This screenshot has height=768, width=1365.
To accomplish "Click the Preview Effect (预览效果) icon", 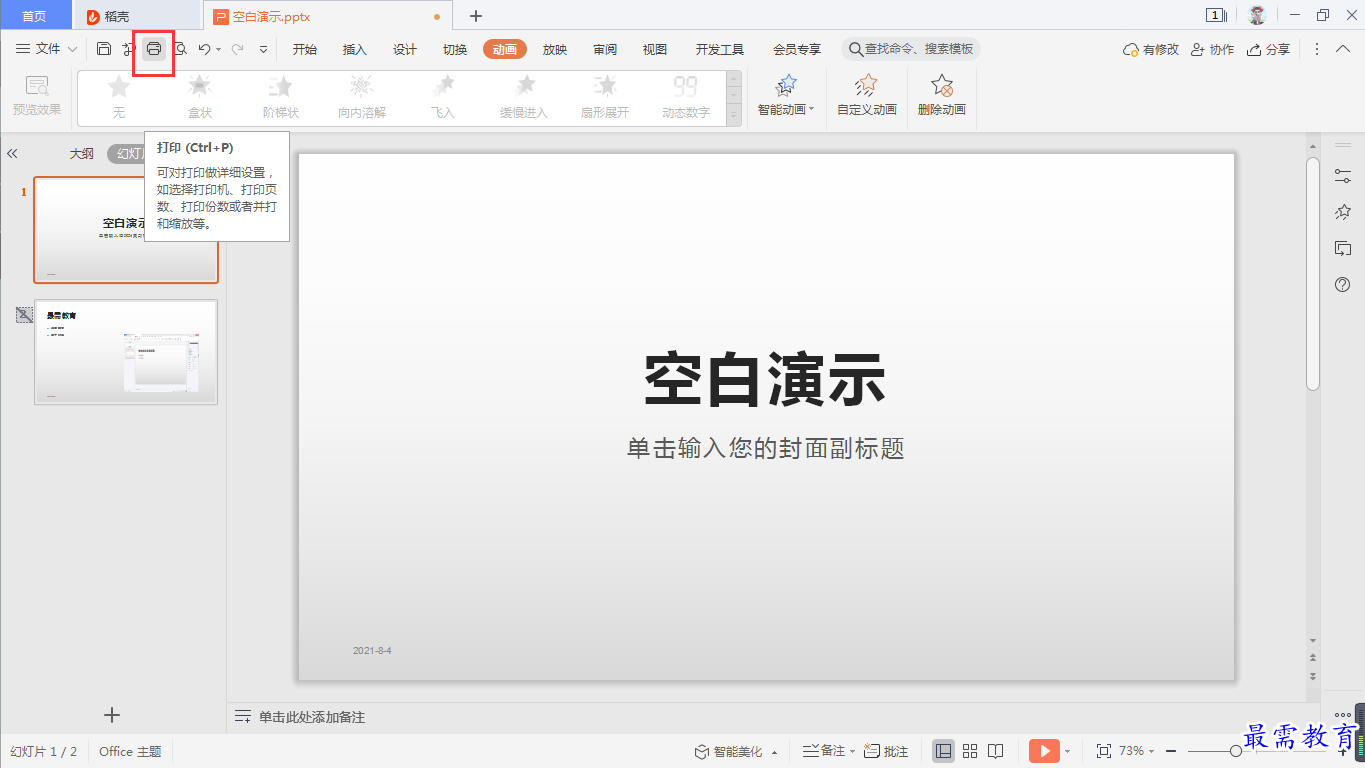I will coord(37,97).
